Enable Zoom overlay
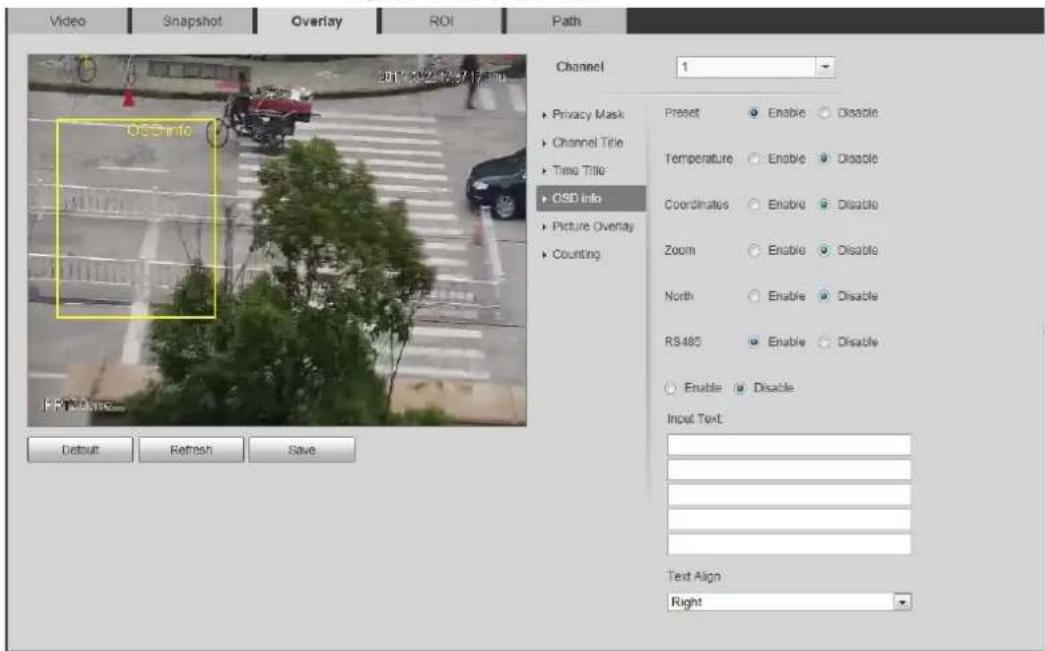This screenshot has height=651, width=1045. (754, 251)
